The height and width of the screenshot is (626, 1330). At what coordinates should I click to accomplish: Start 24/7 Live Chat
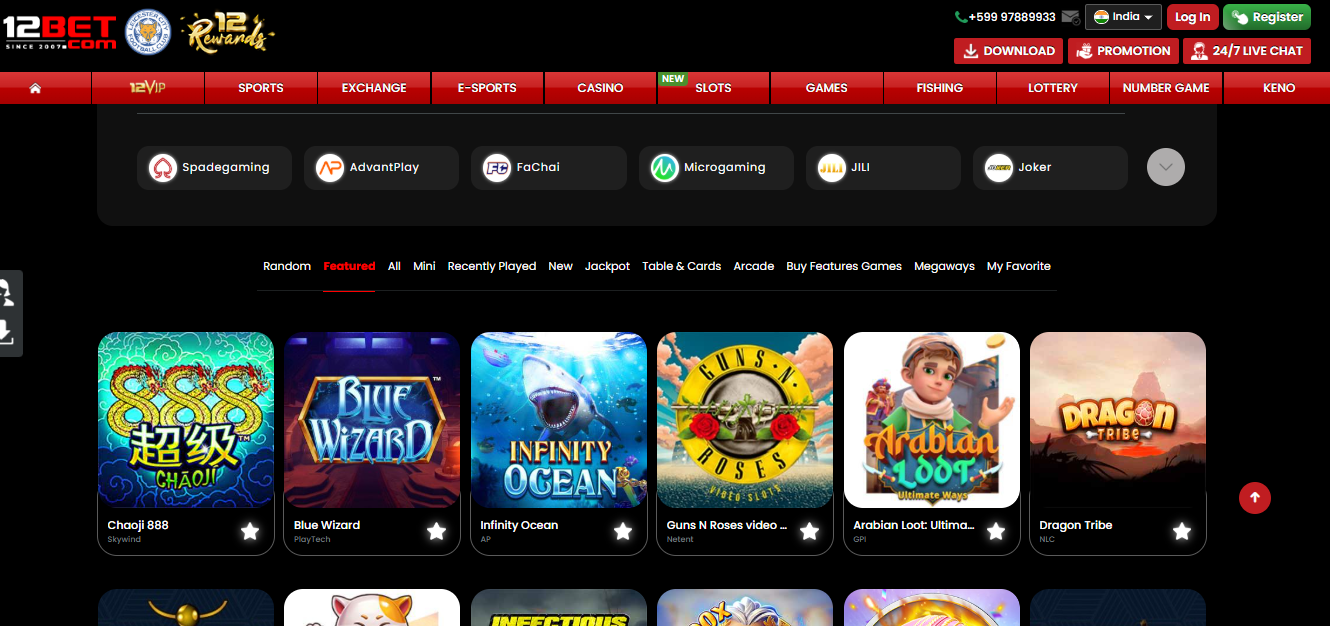click(x=1246, y=51)
